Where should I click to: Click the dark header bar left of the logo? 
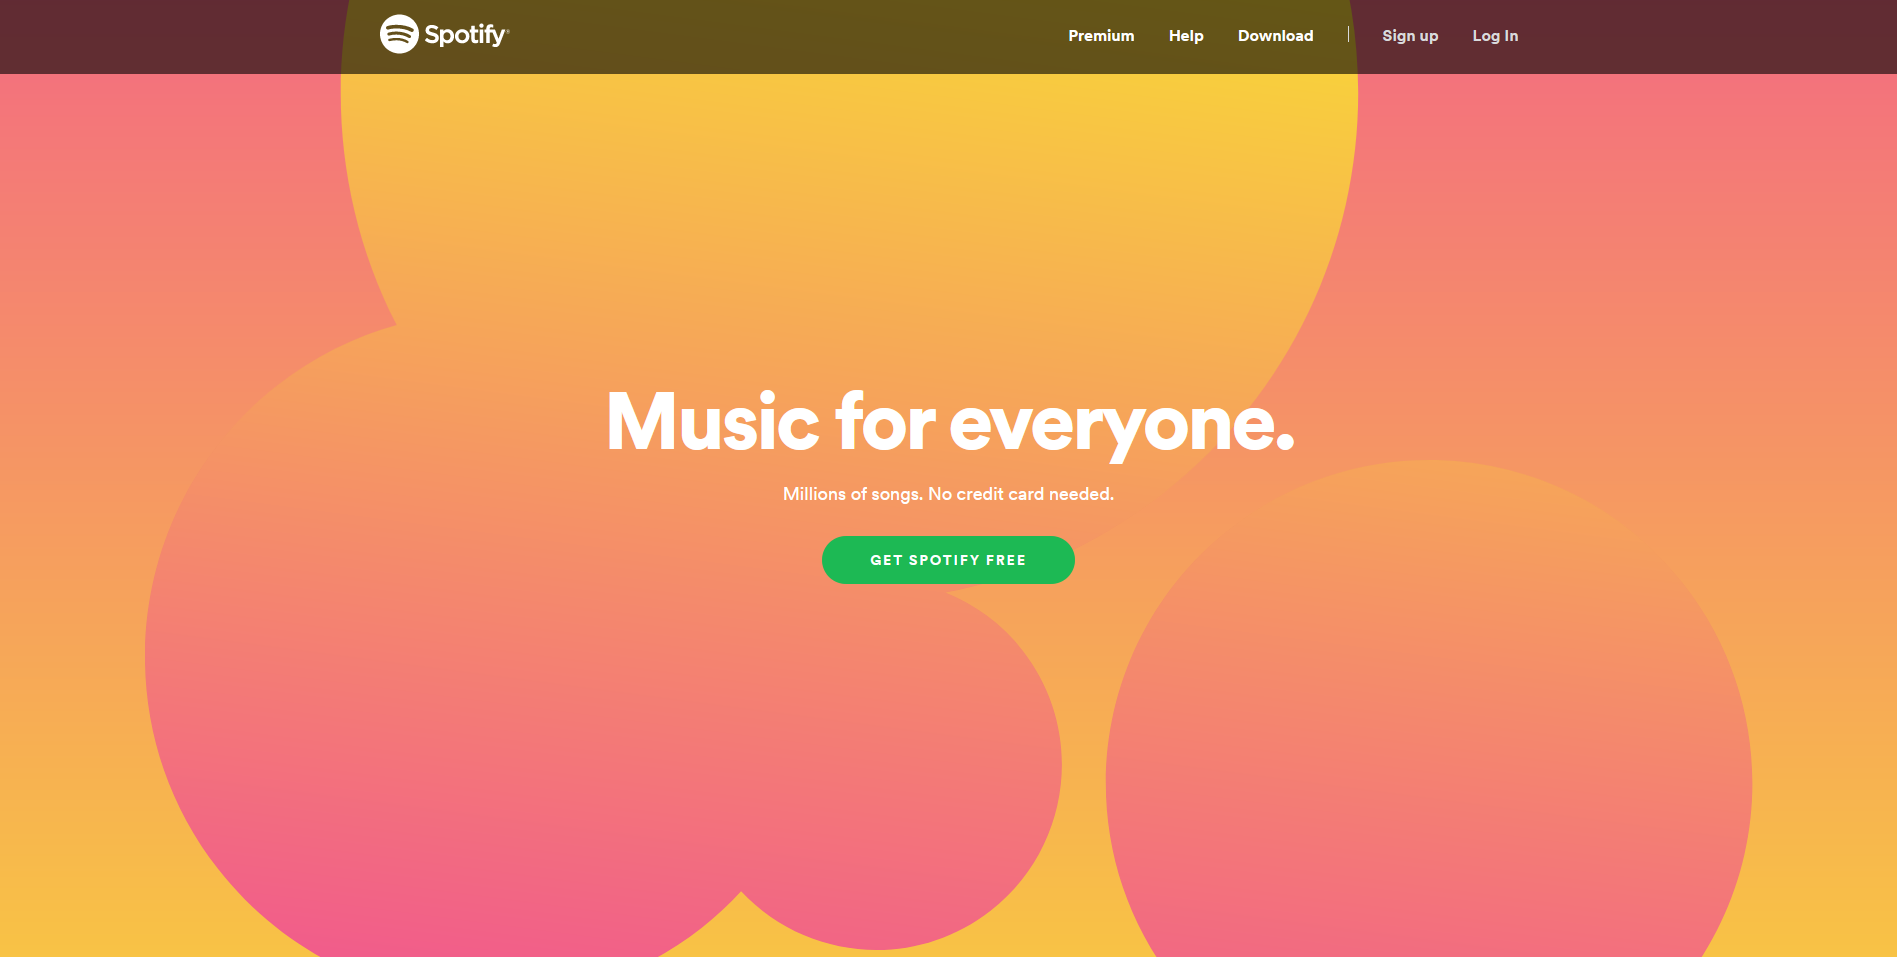(170, 36)
